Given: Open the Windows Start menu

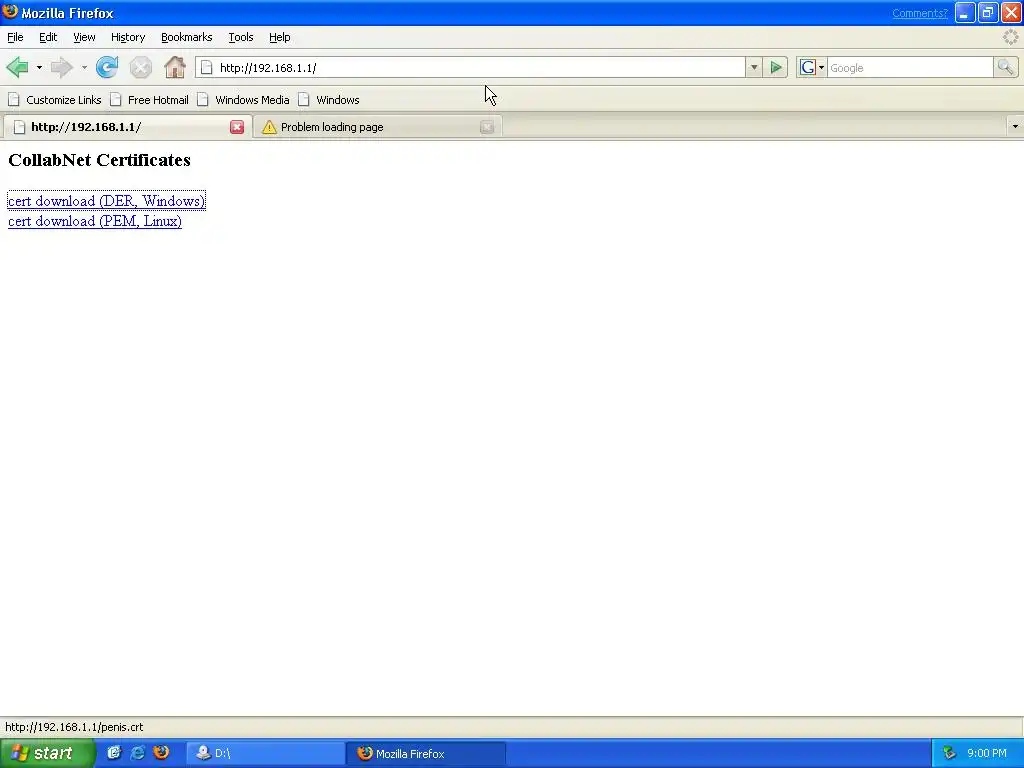Looking at the screenshot, I should [46, 753].
